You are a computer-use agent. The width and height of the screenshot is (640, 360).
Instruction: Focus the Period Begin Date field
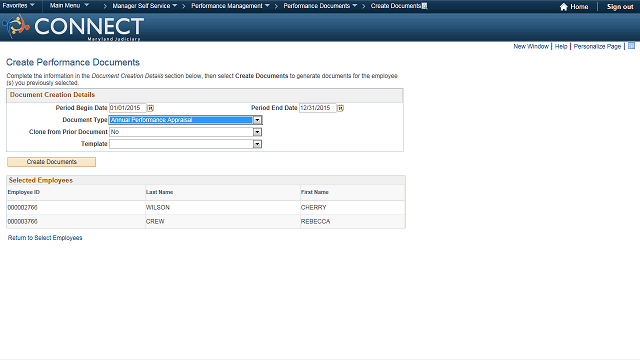(x=128, y=108)
